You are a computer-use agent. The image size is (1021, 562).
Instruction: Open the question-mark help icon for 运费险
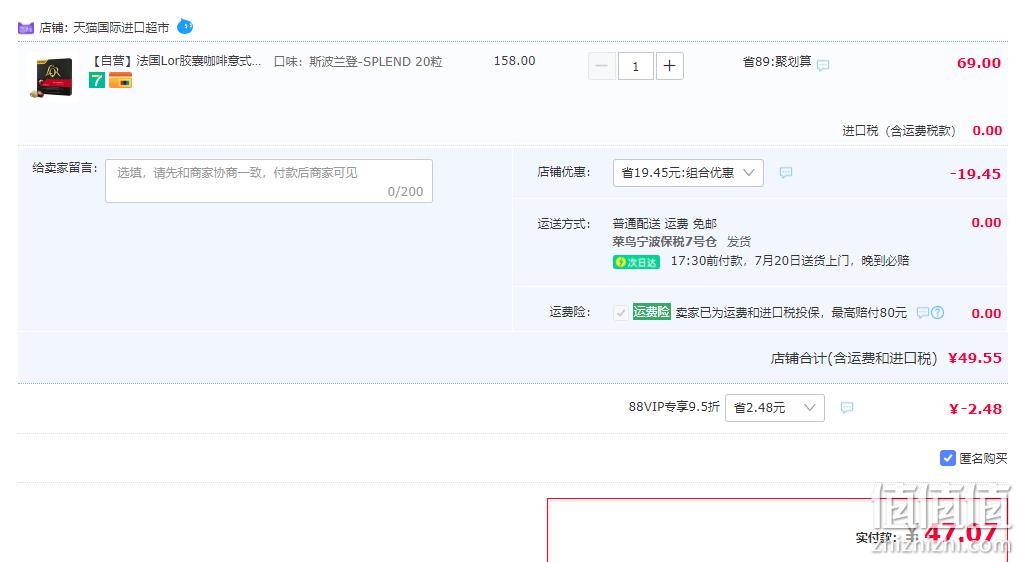[x=938, y=313]
